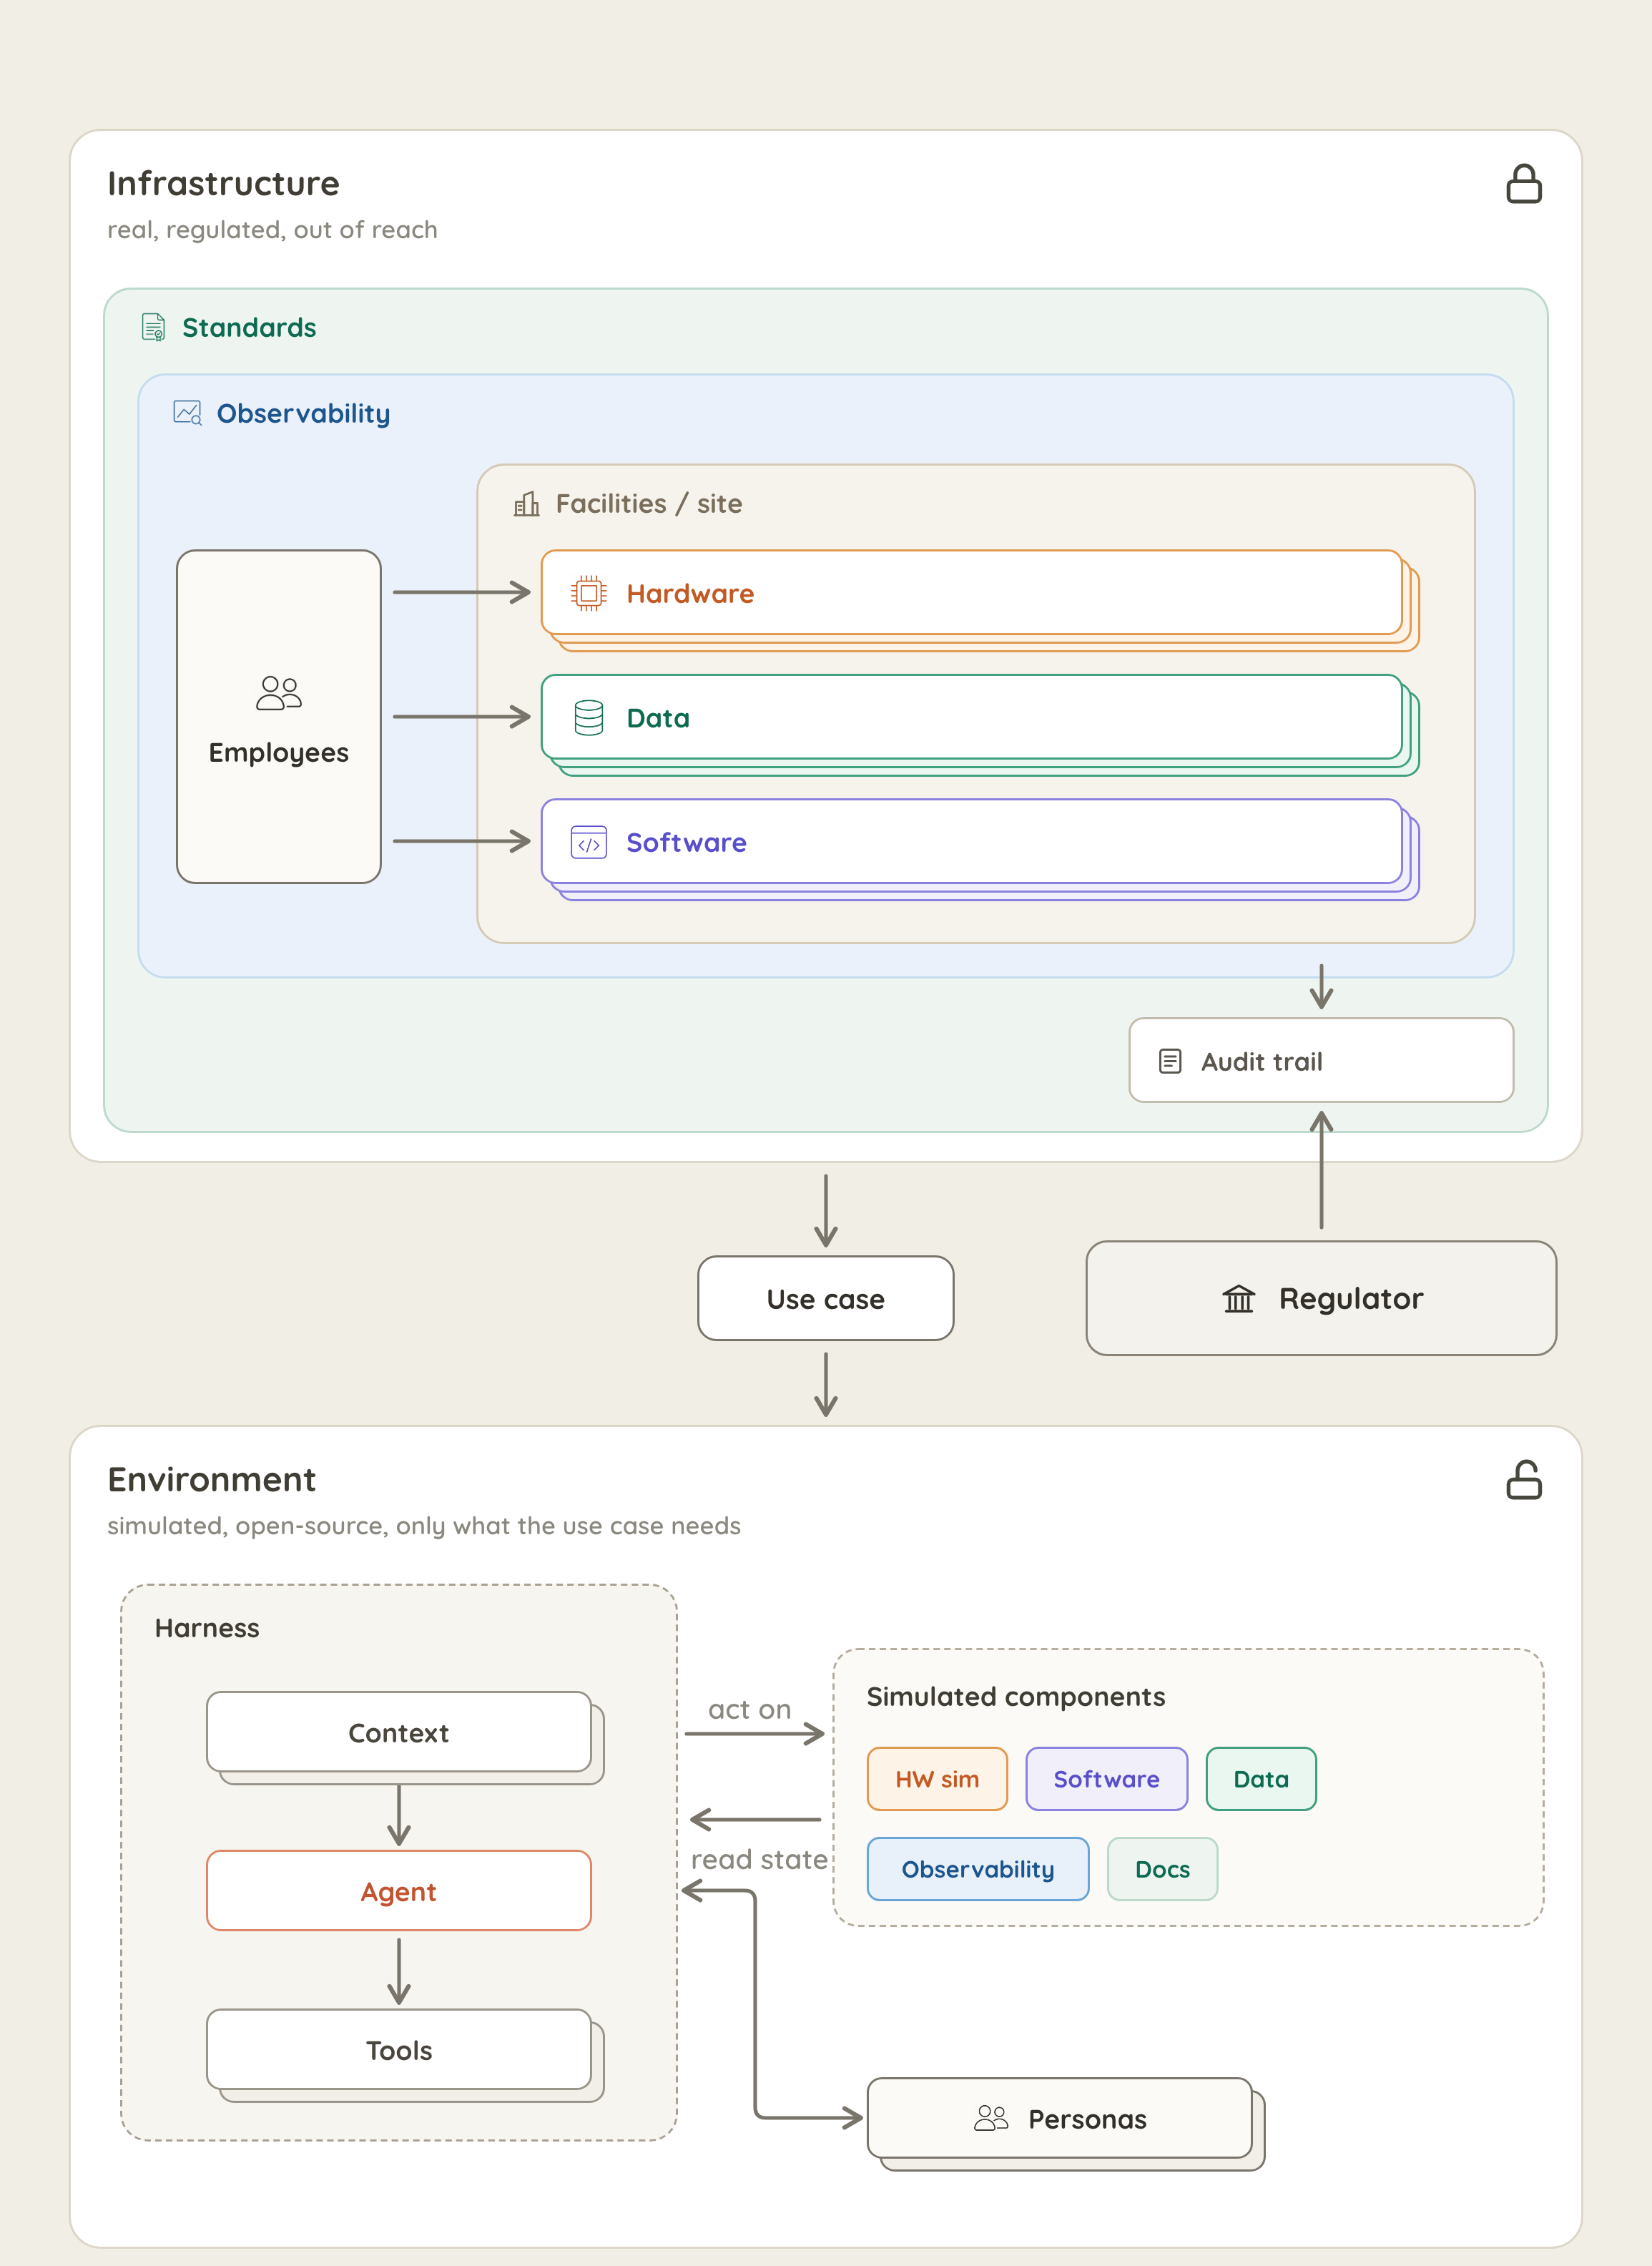Click the Data database icon

(588, 717)
